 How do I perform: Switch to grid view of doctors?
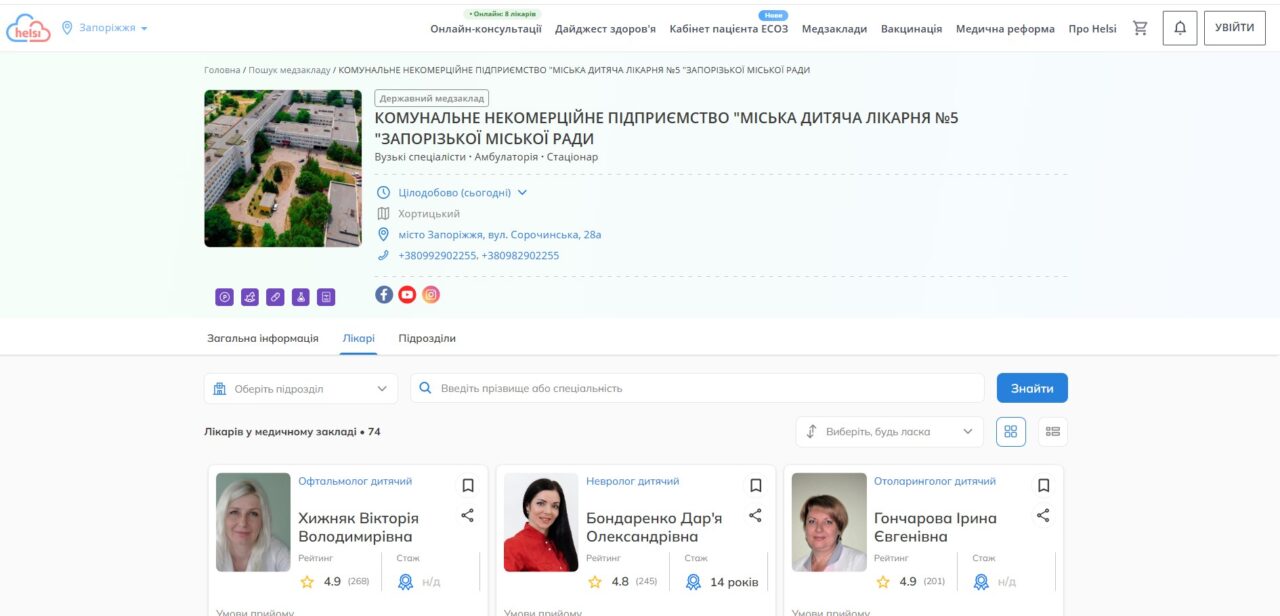click(x=1011, y=431)
